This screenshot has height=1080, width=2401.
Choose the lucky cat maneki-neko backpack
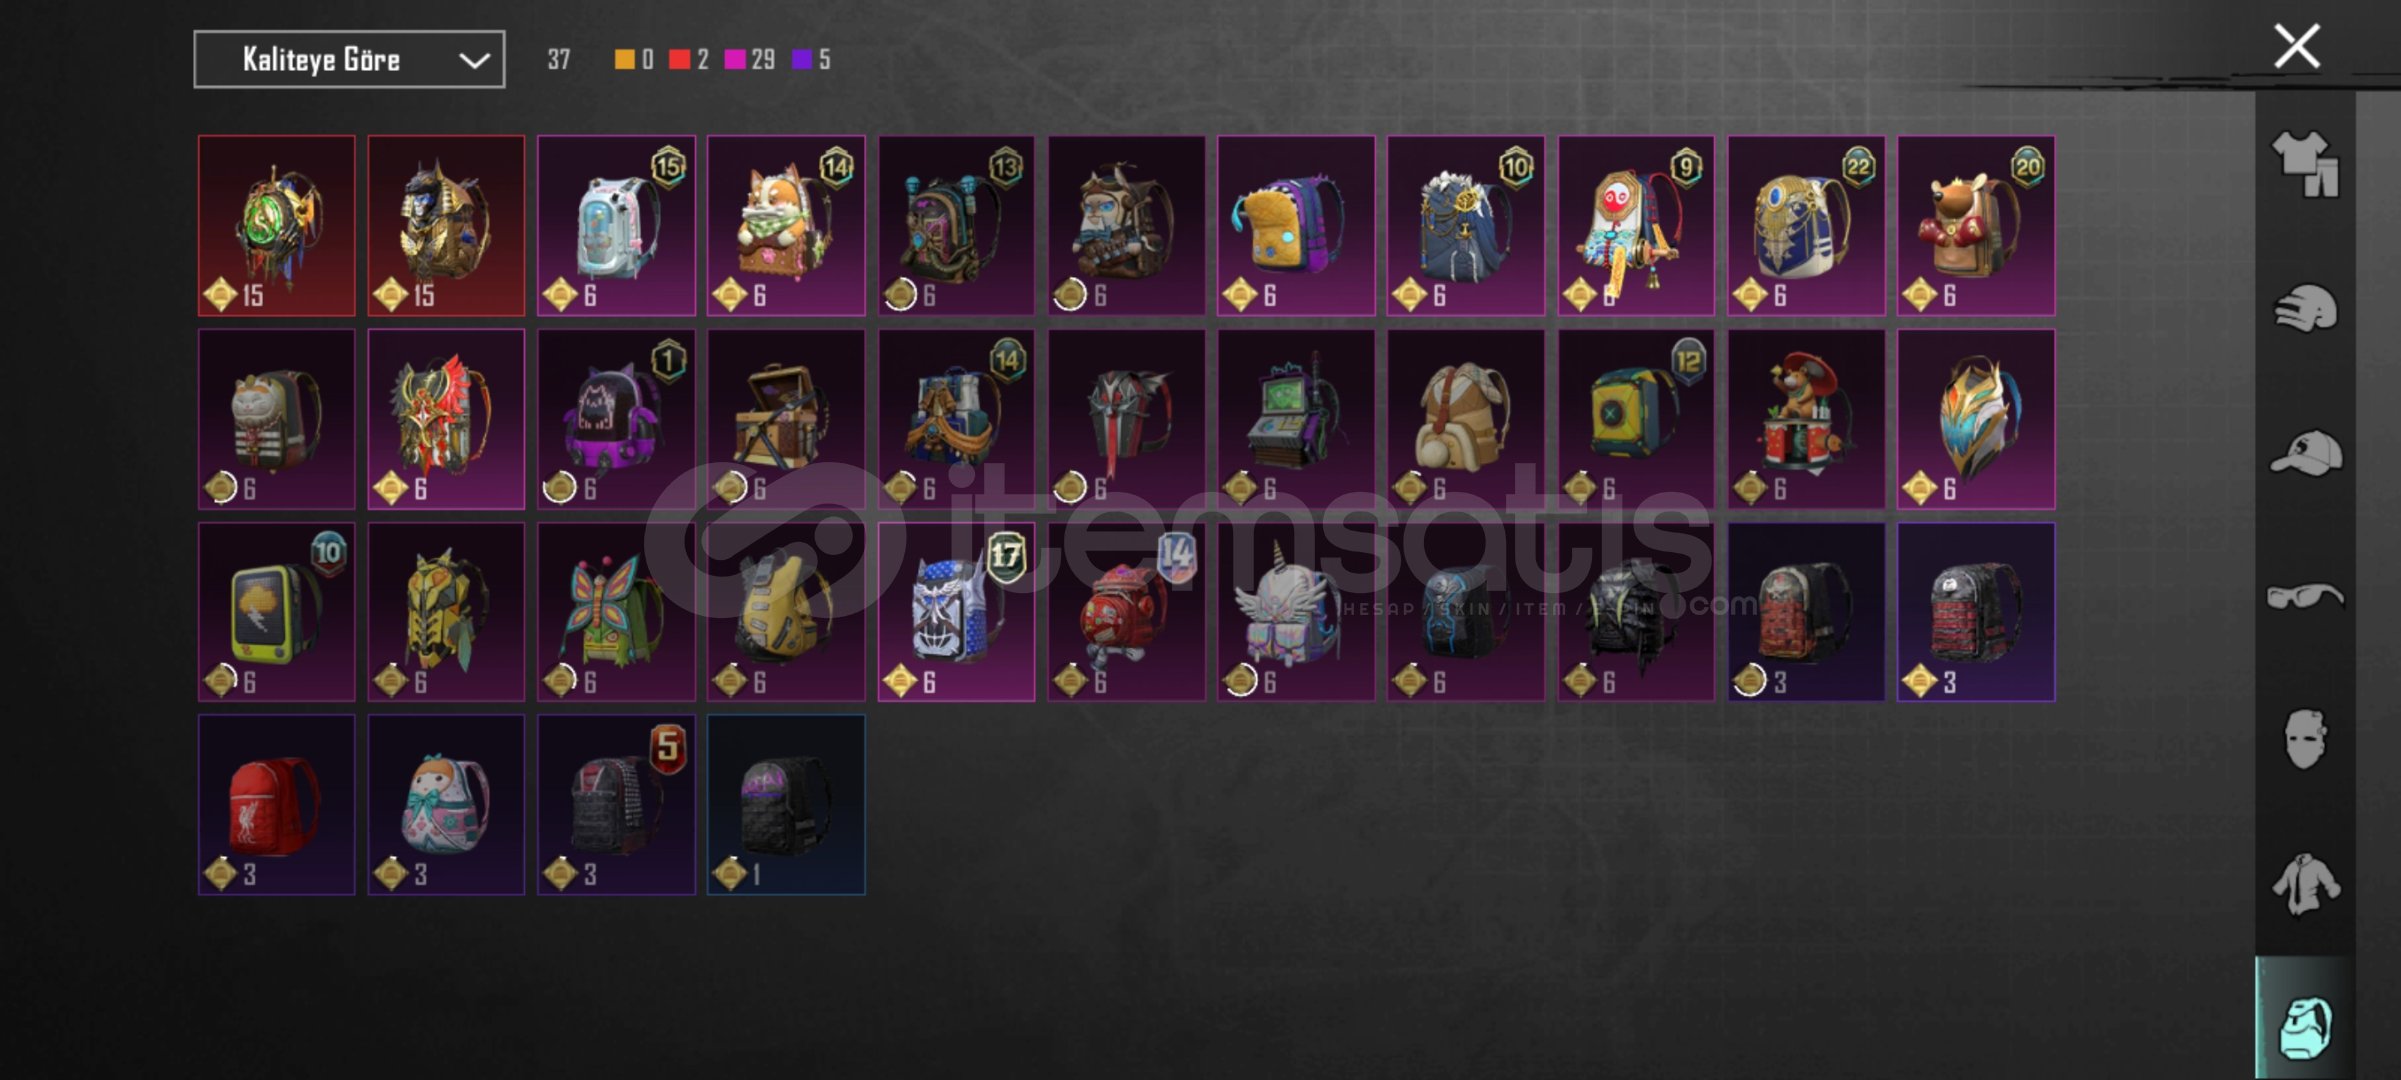coord(276,419)
